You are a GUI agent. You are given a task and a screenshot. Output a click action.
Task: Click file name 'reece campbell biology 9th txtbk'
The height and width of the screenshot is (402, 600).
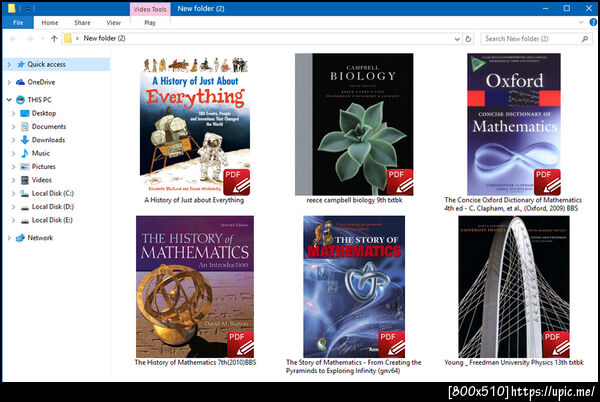click(354, 200)
